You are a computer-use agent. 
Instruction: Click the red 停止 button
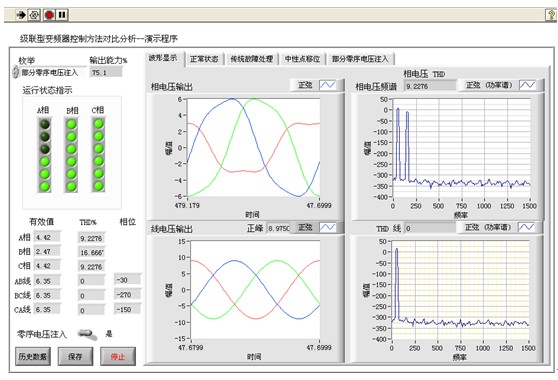117,356
